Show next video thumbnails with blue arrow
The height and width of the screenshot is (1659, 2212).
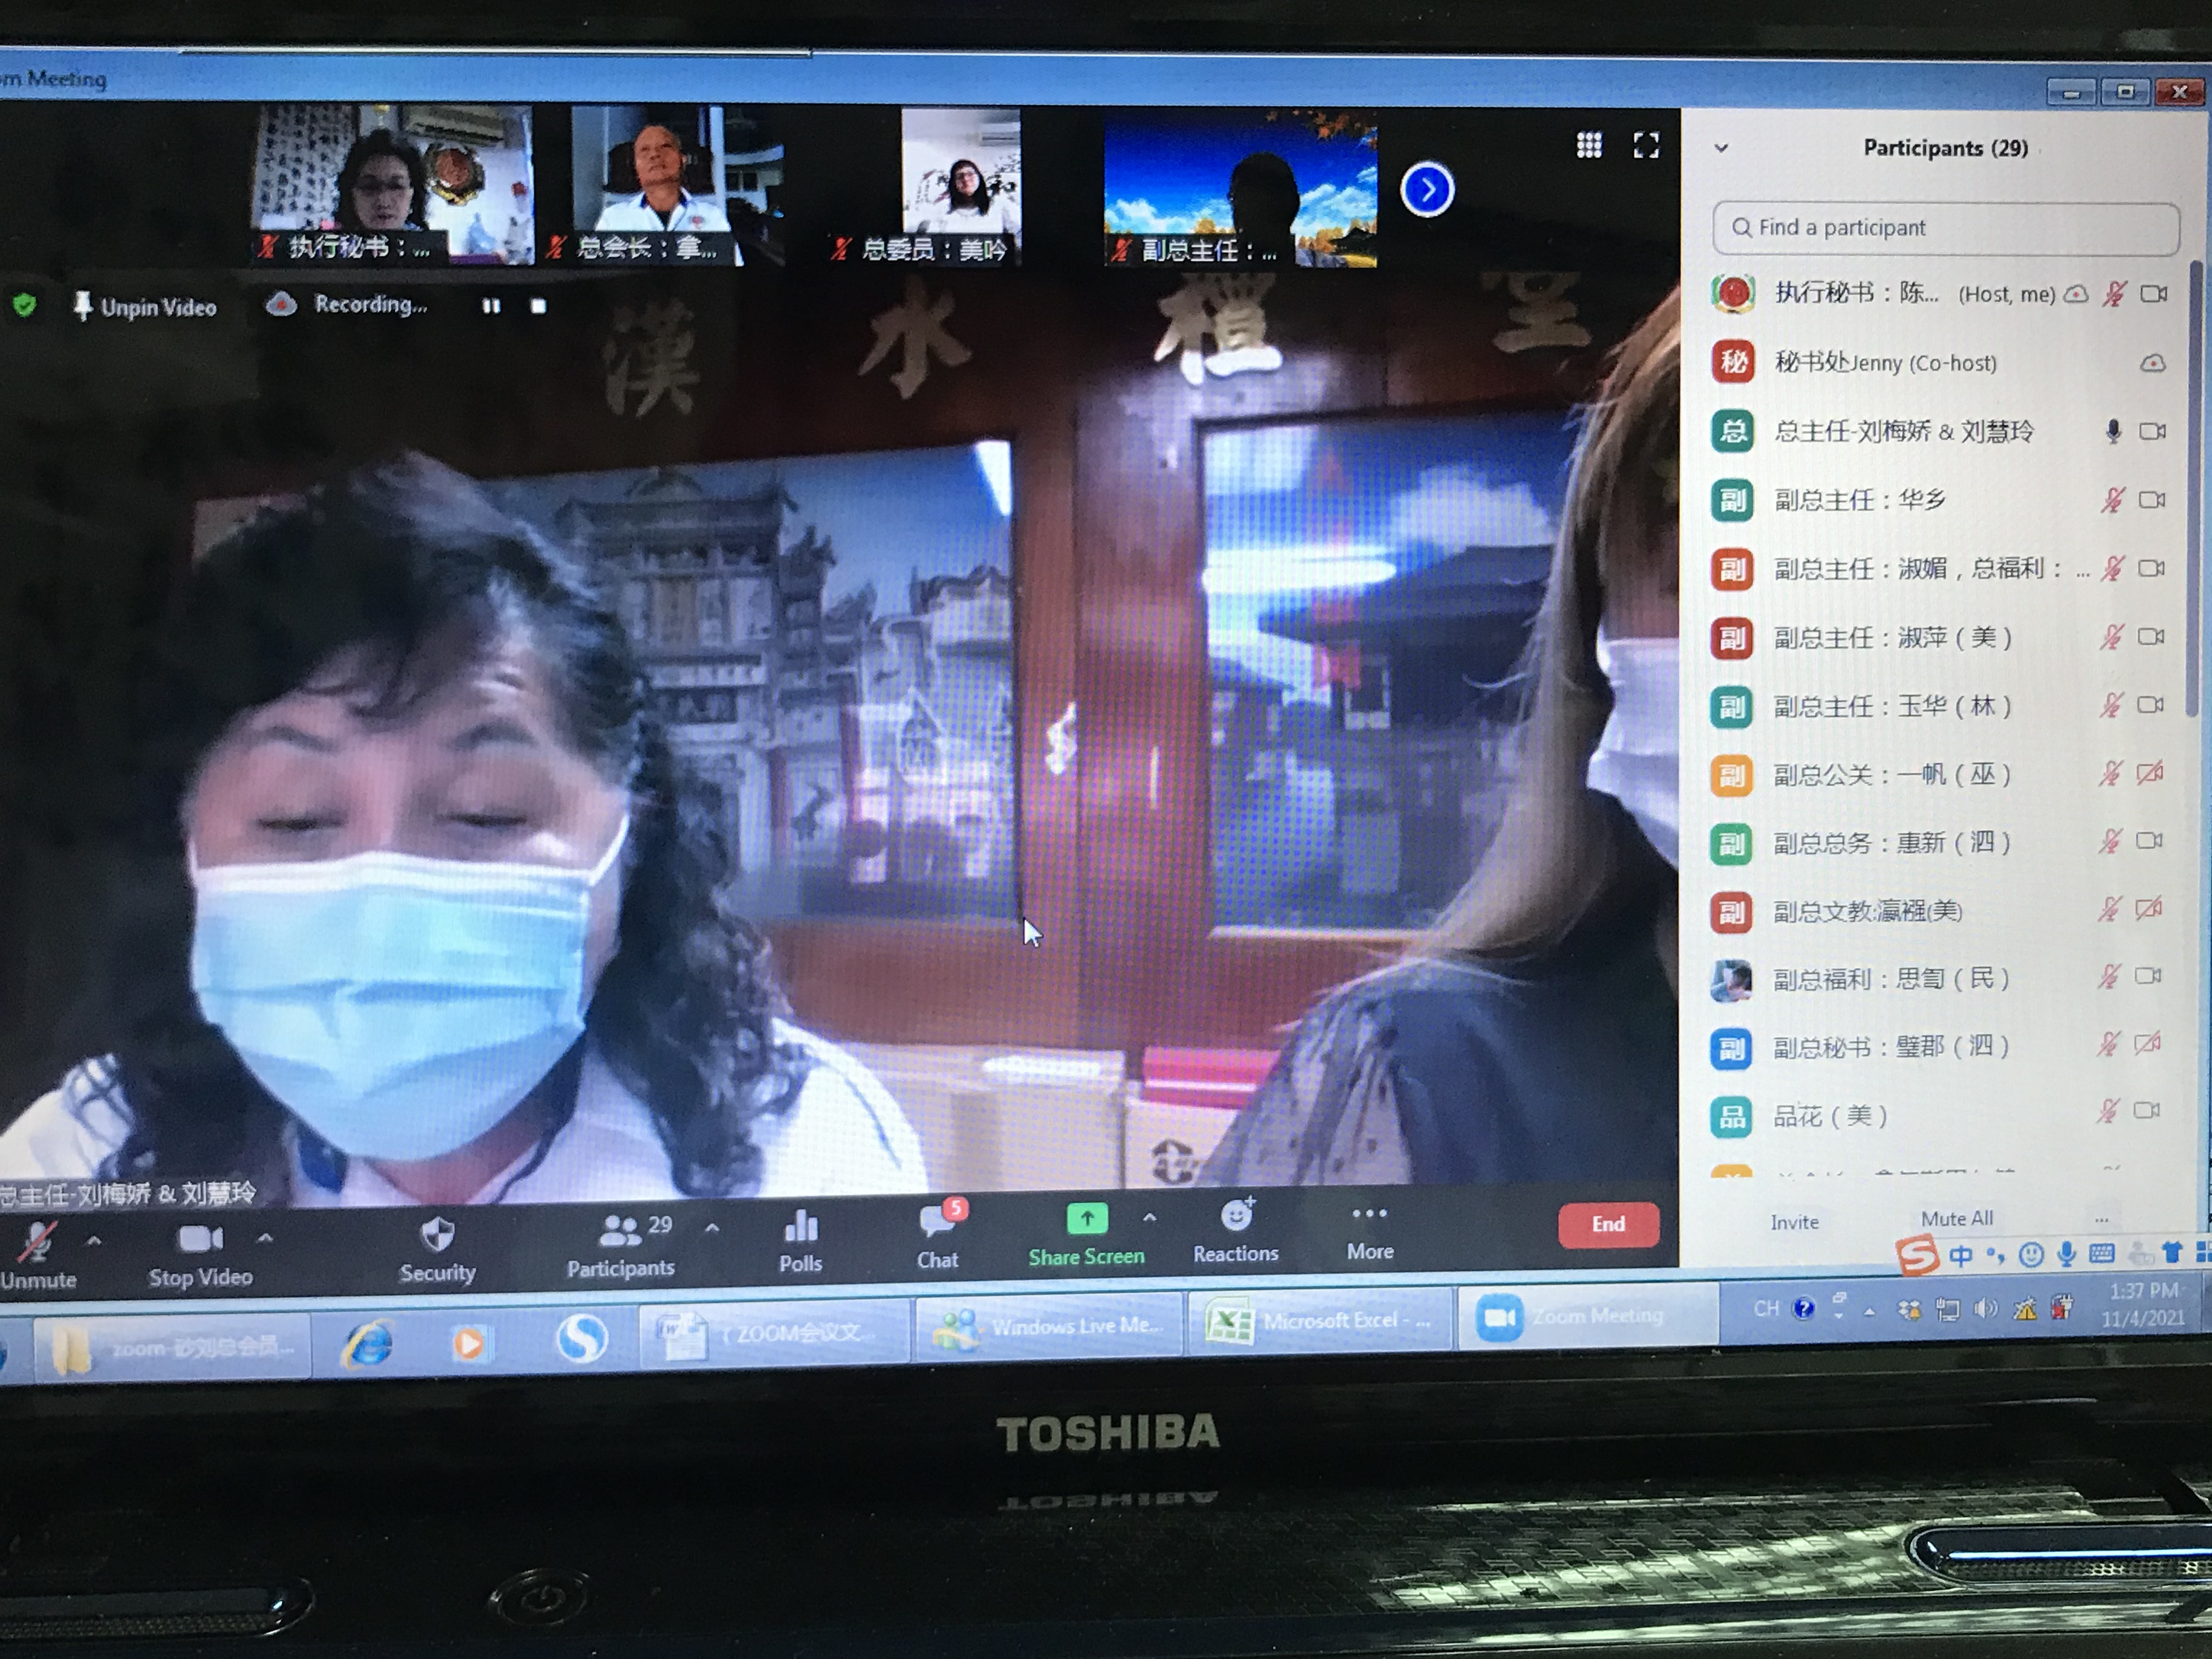click(1427, 190)
